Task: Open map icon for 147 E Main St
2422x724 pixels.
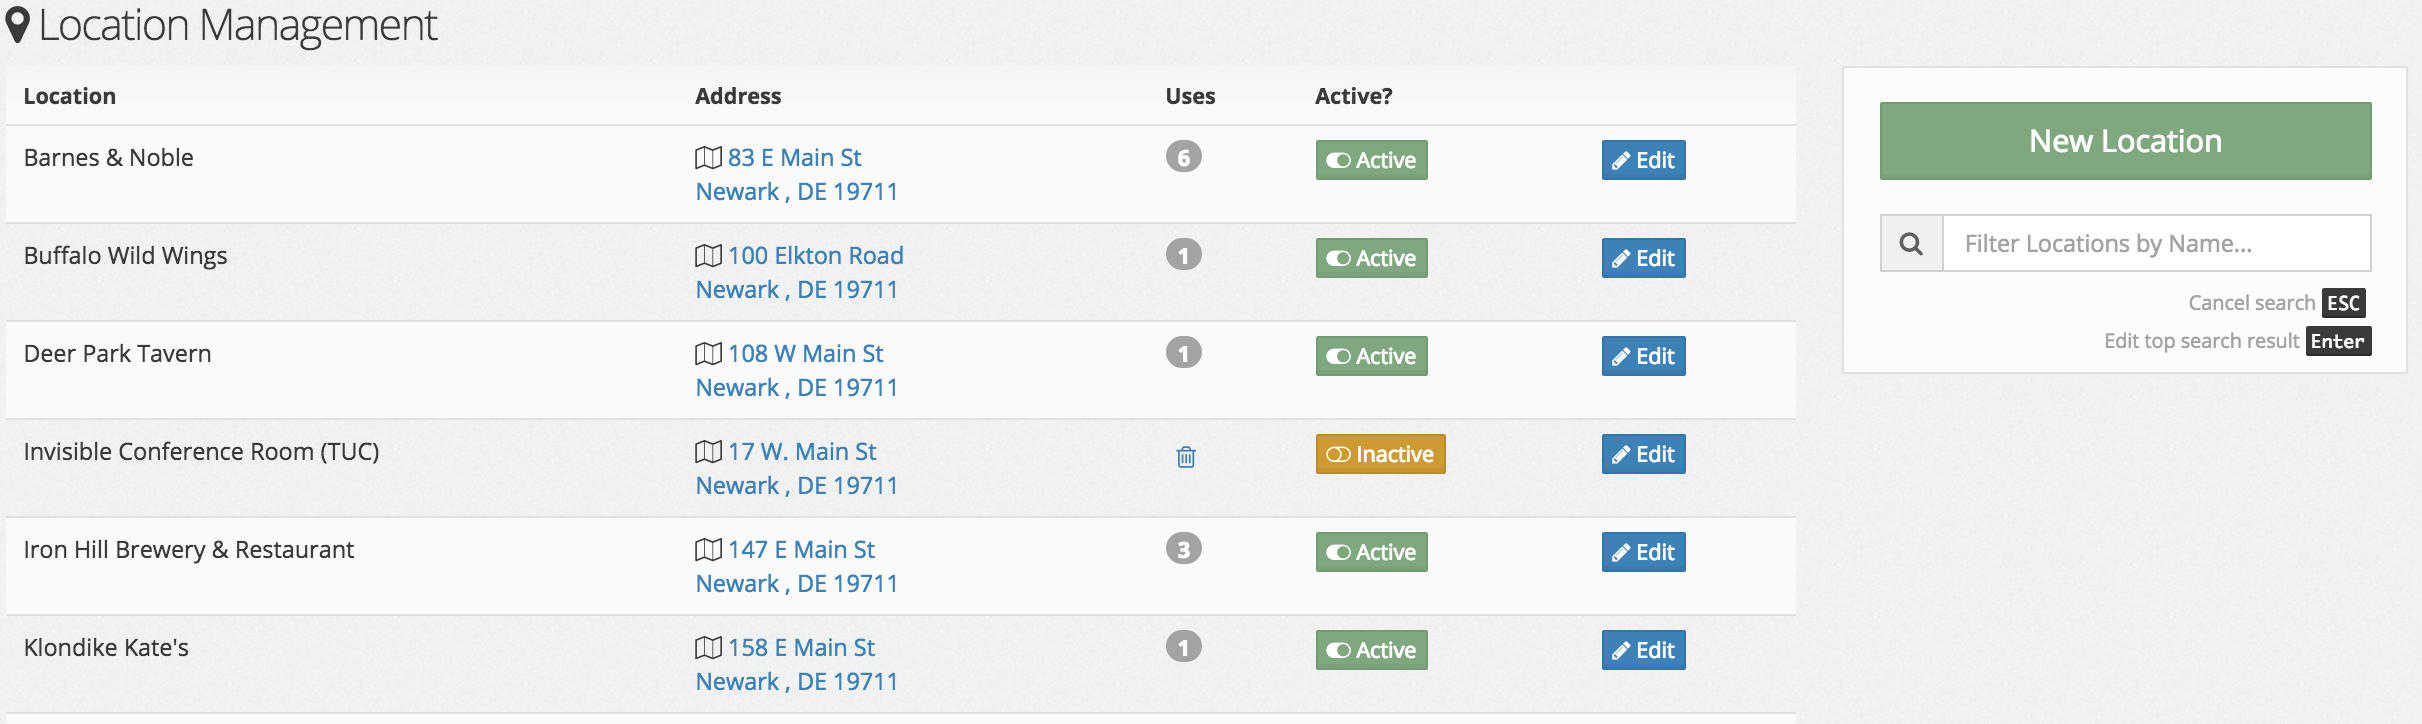Action: point(708,550)
